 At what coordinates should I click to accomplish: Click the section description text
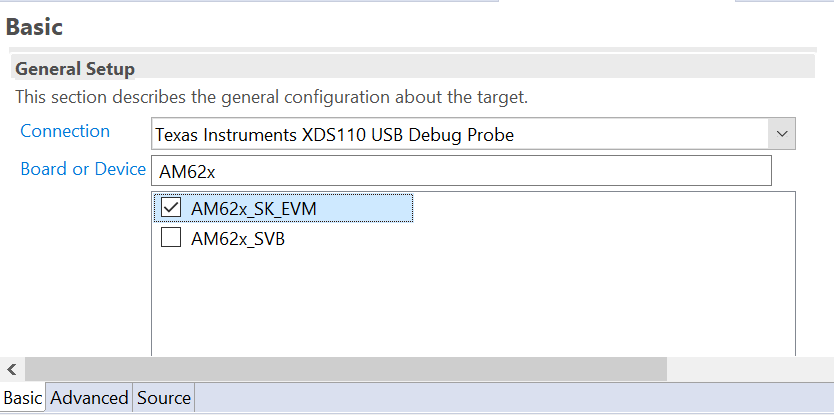coord(271,98)
